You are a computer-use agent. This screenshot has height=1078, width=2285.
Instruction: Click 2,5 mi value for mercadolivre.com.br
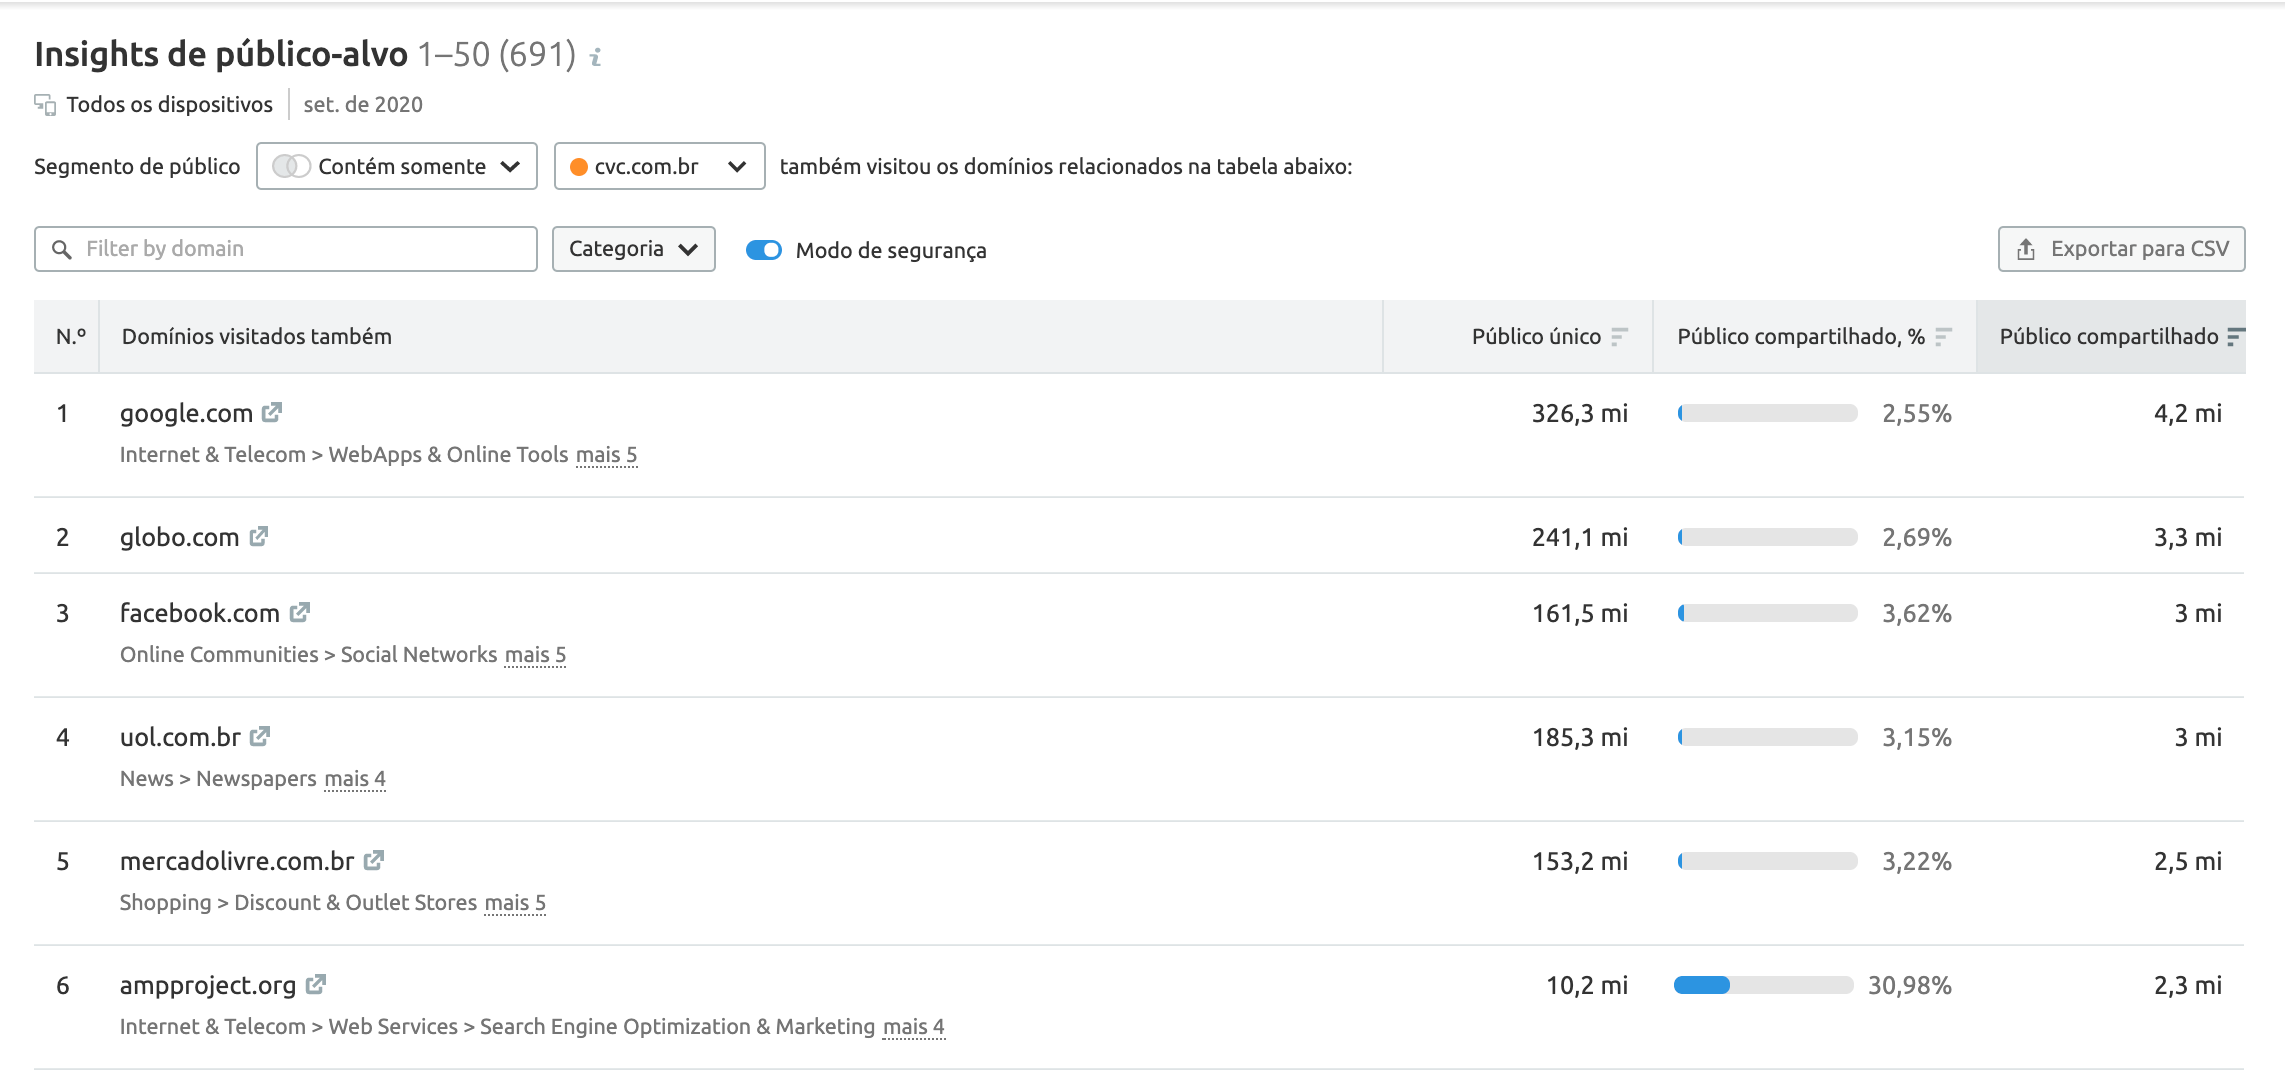pos(2188,861)
